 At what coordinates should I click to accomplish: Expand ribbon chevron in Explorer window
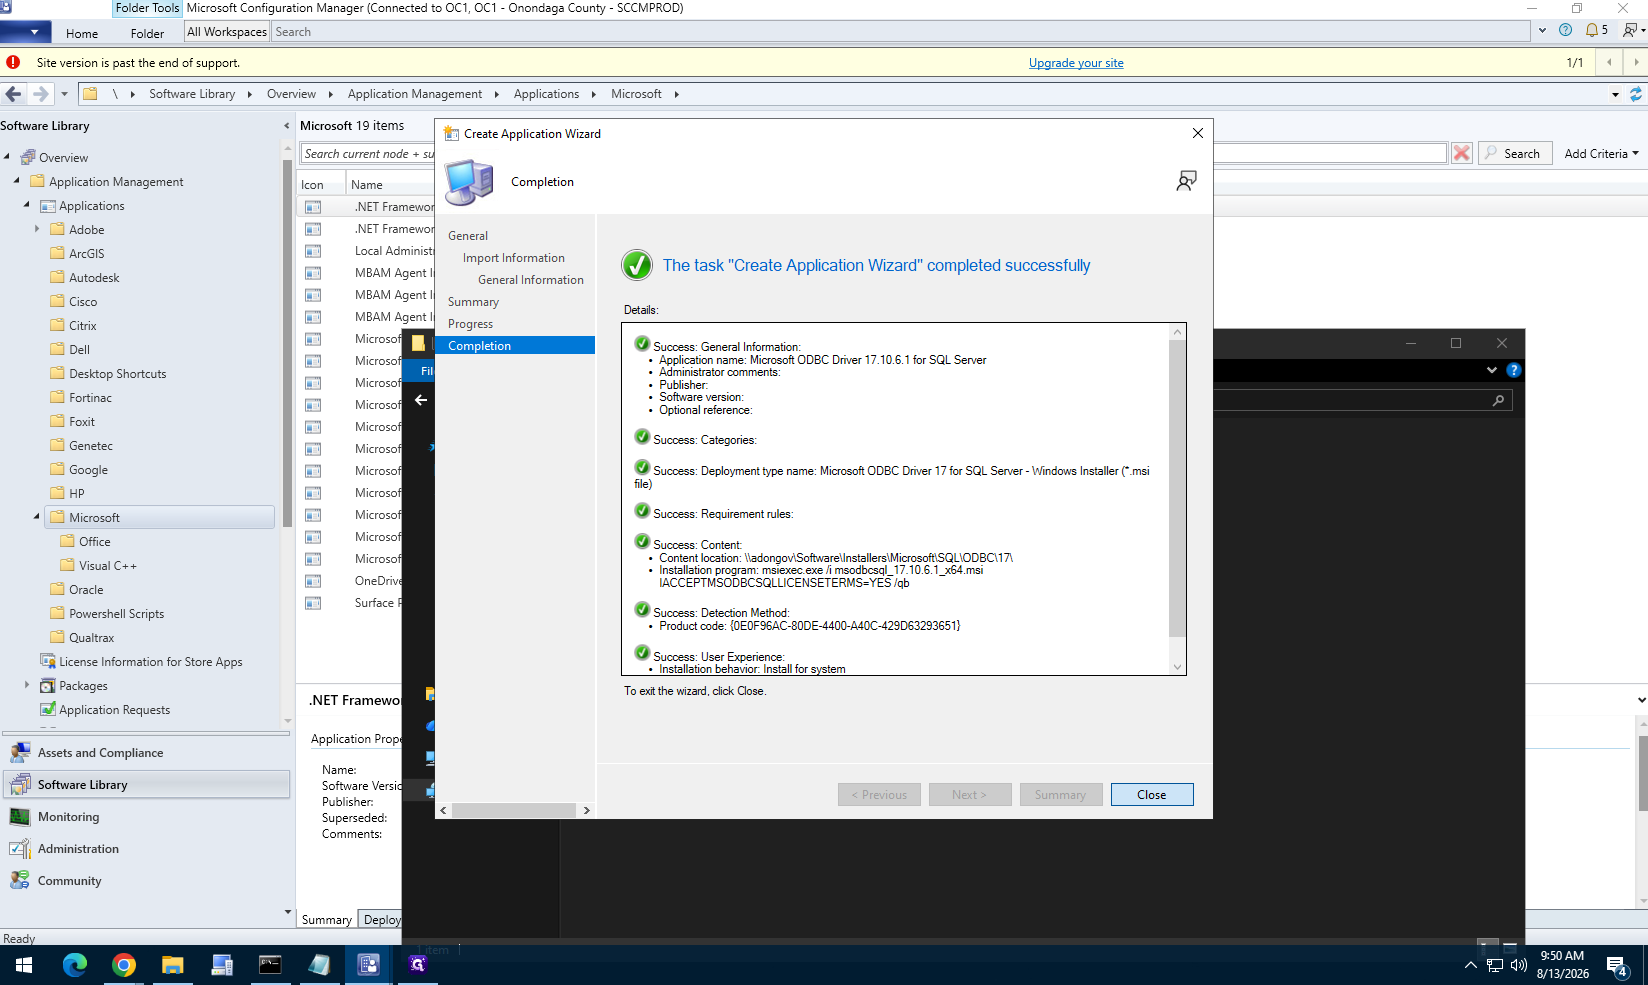coord(1491,370)
